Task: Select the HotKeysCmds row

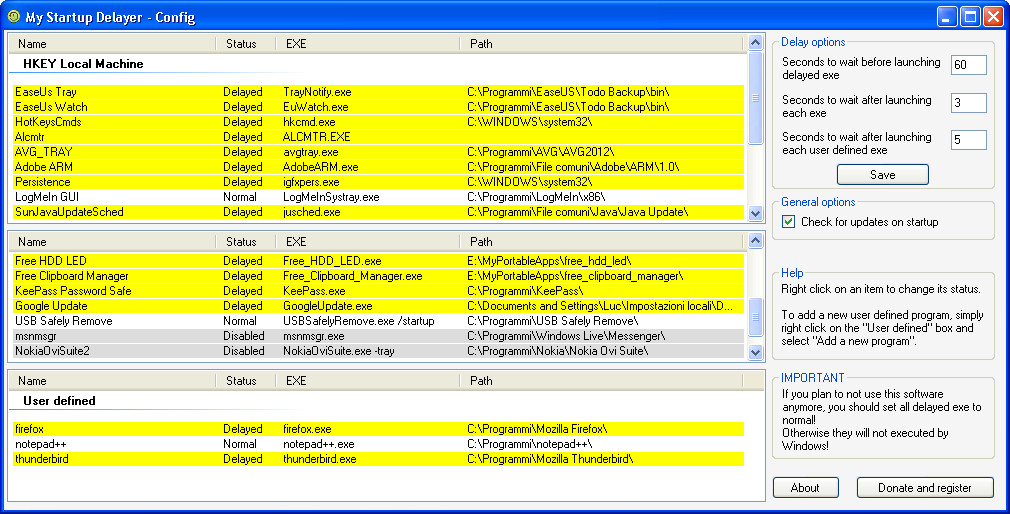Action: 379,122
